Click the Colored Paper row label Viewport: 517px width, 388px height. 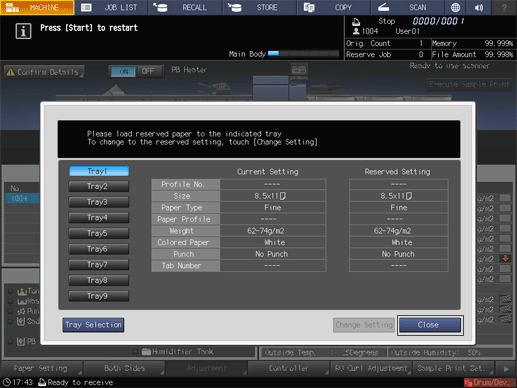[186, 242]
